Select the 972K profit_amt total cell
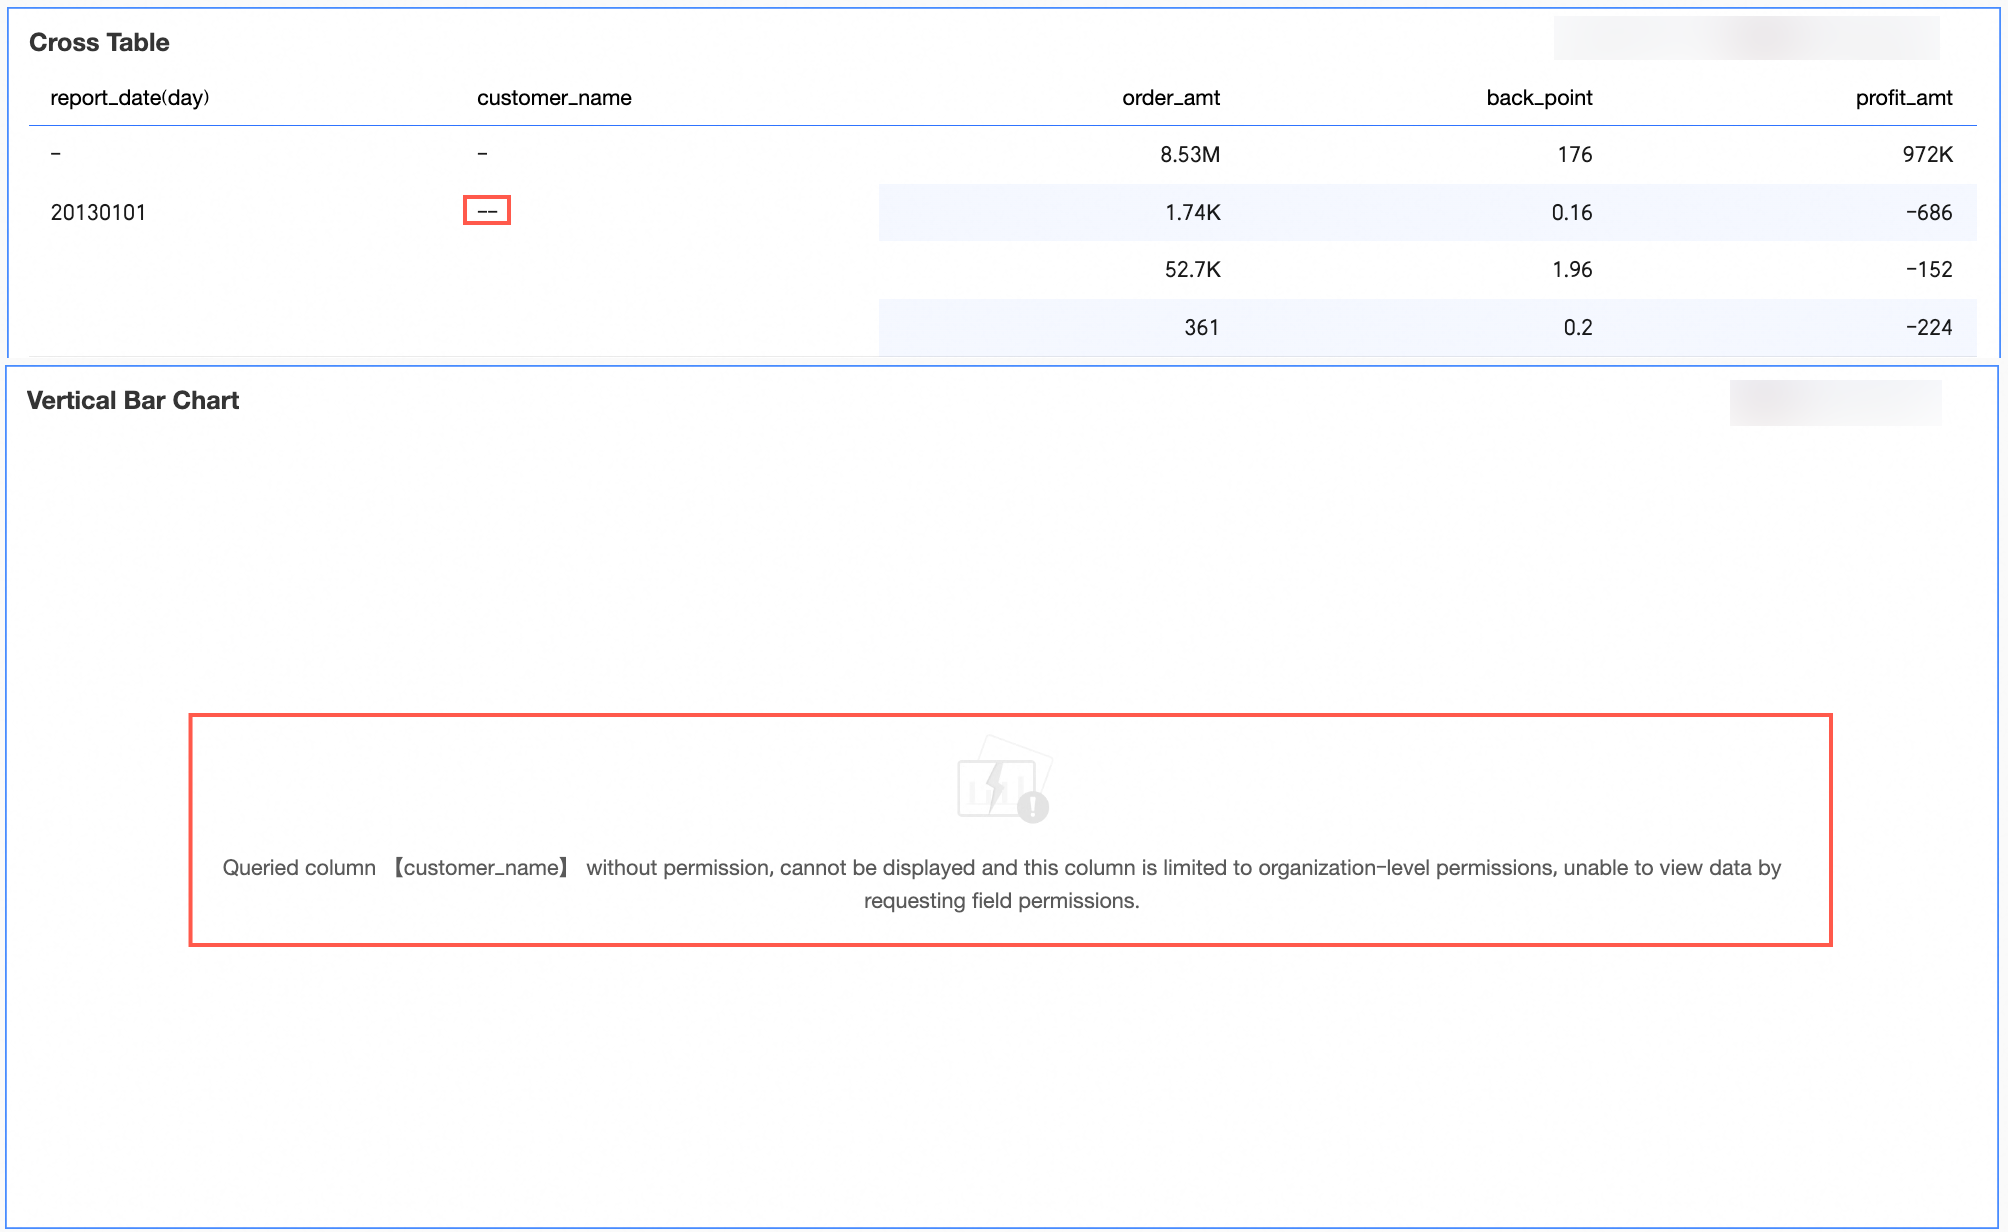Viewport: 2008px width, 1232px height. point(1927,155)
